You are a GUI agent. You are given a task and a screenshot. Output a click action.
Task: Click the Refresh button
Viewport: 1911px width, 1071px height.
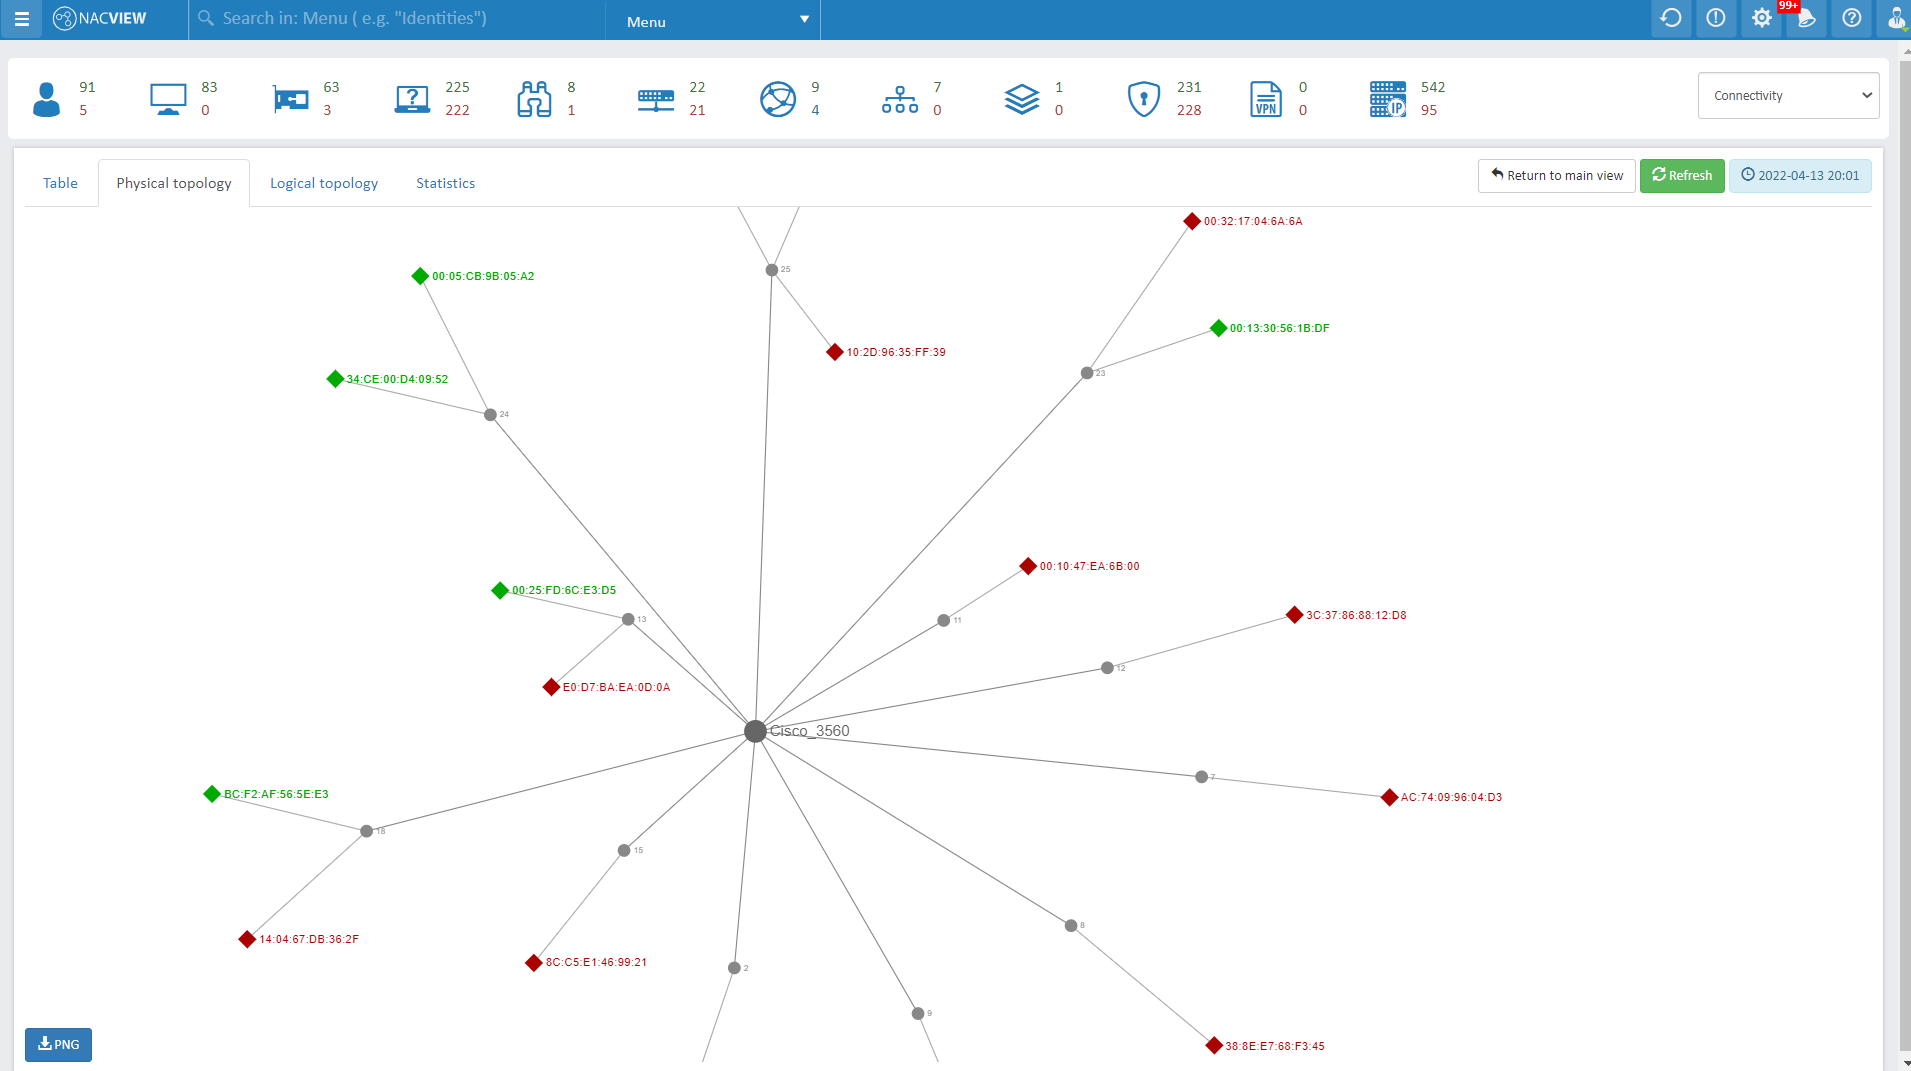[1681, 175]
